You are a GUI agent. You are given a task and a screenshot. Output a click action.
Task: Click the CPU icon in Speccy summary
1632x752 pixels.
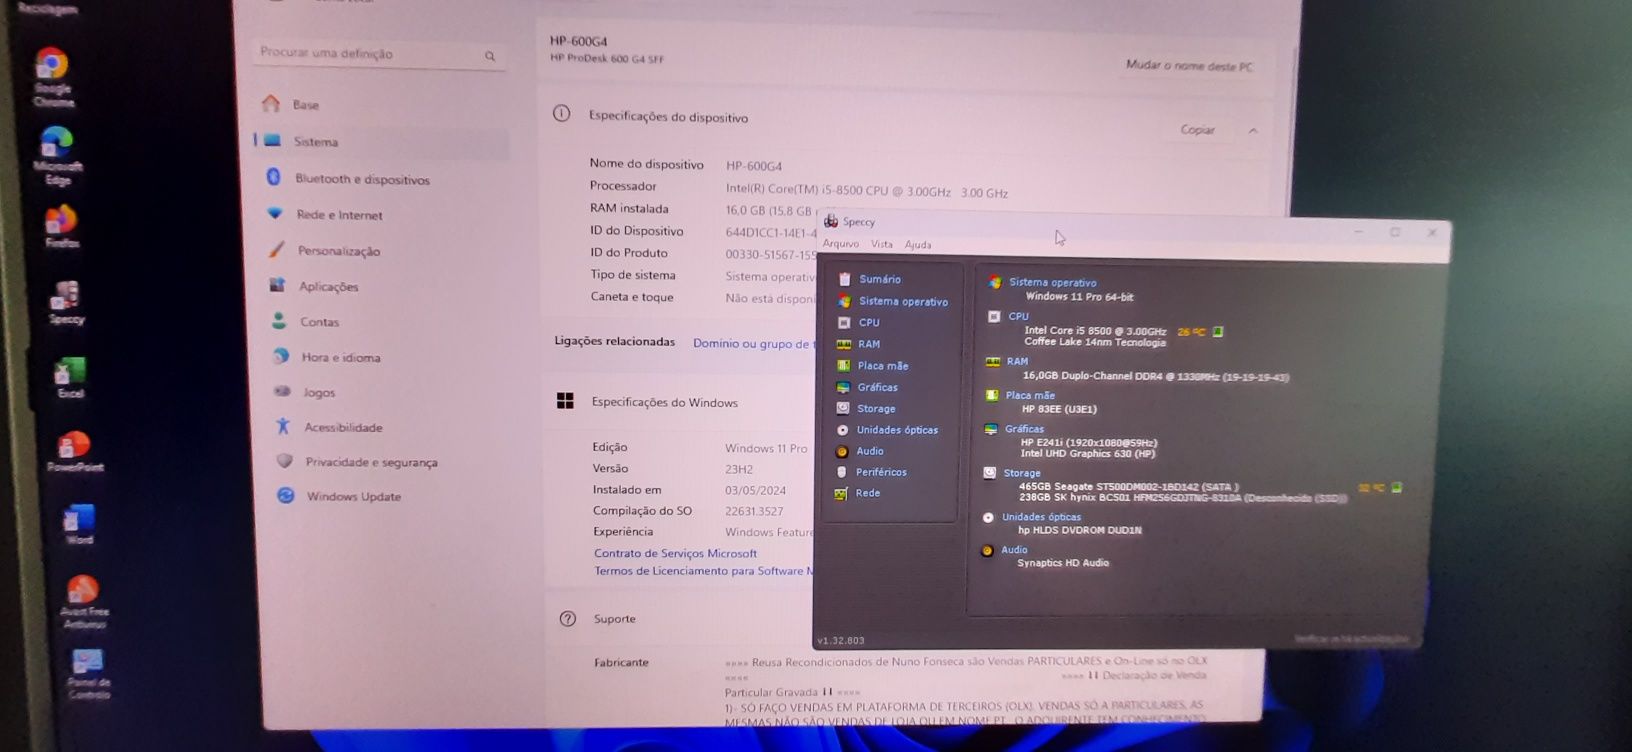tap(994, 316)
